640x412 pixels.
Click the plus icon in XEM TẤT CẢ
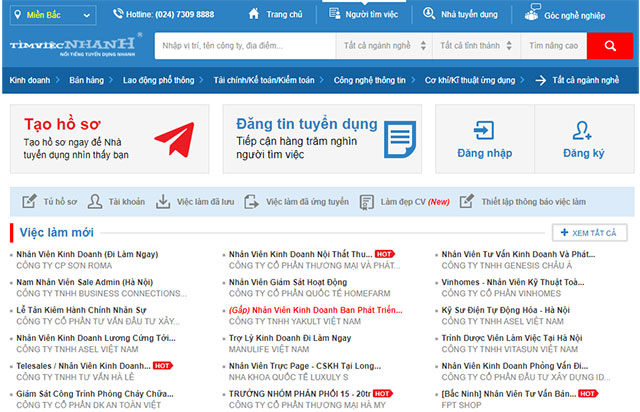click(x=564, y=232)
